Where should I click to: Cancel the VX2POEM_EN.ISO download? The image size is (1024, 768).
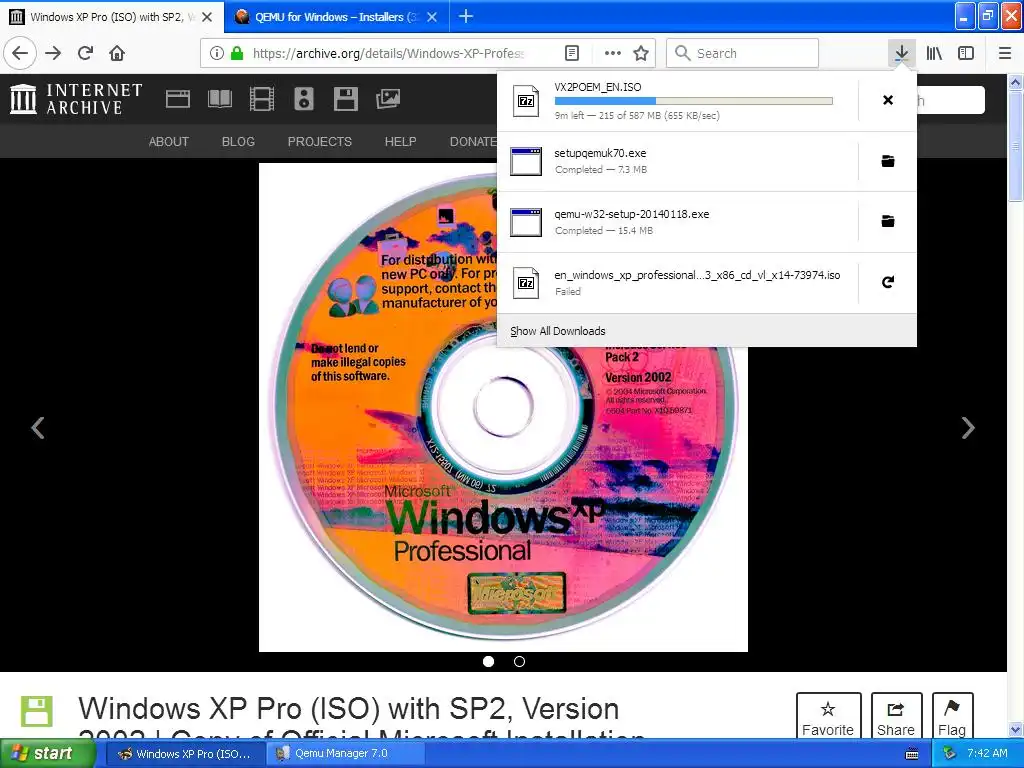click(888, 100)
